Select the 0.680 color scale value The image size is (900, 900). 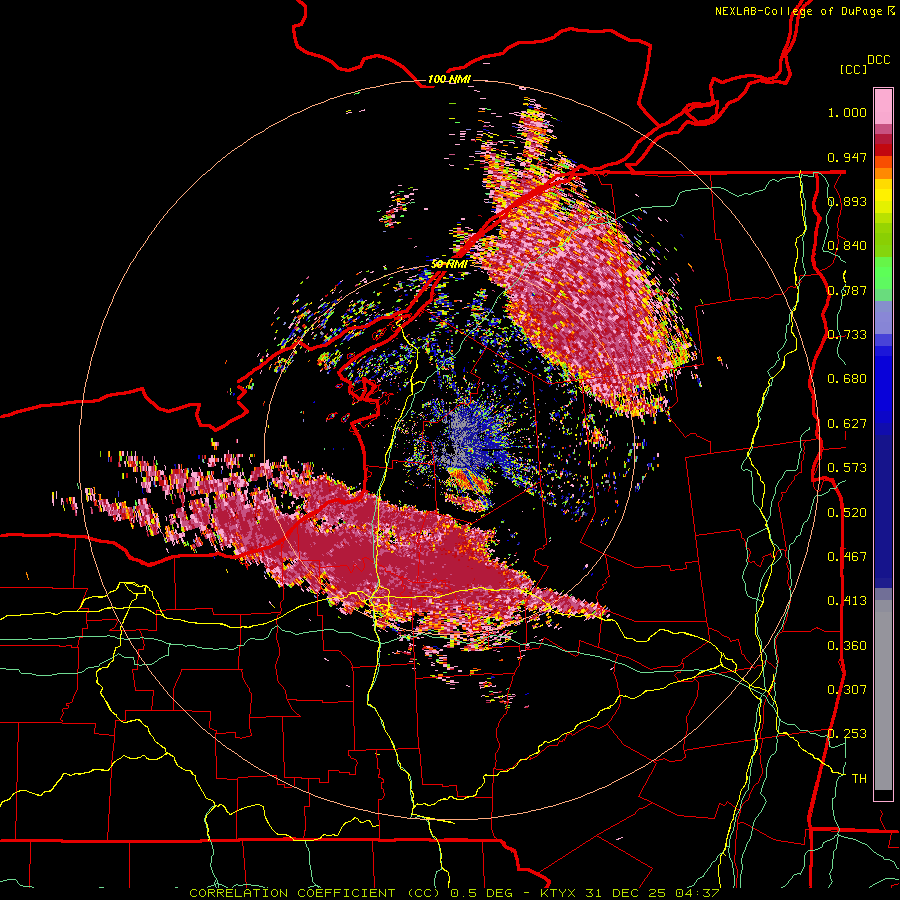pyautogui.click(x=847, y=379)
